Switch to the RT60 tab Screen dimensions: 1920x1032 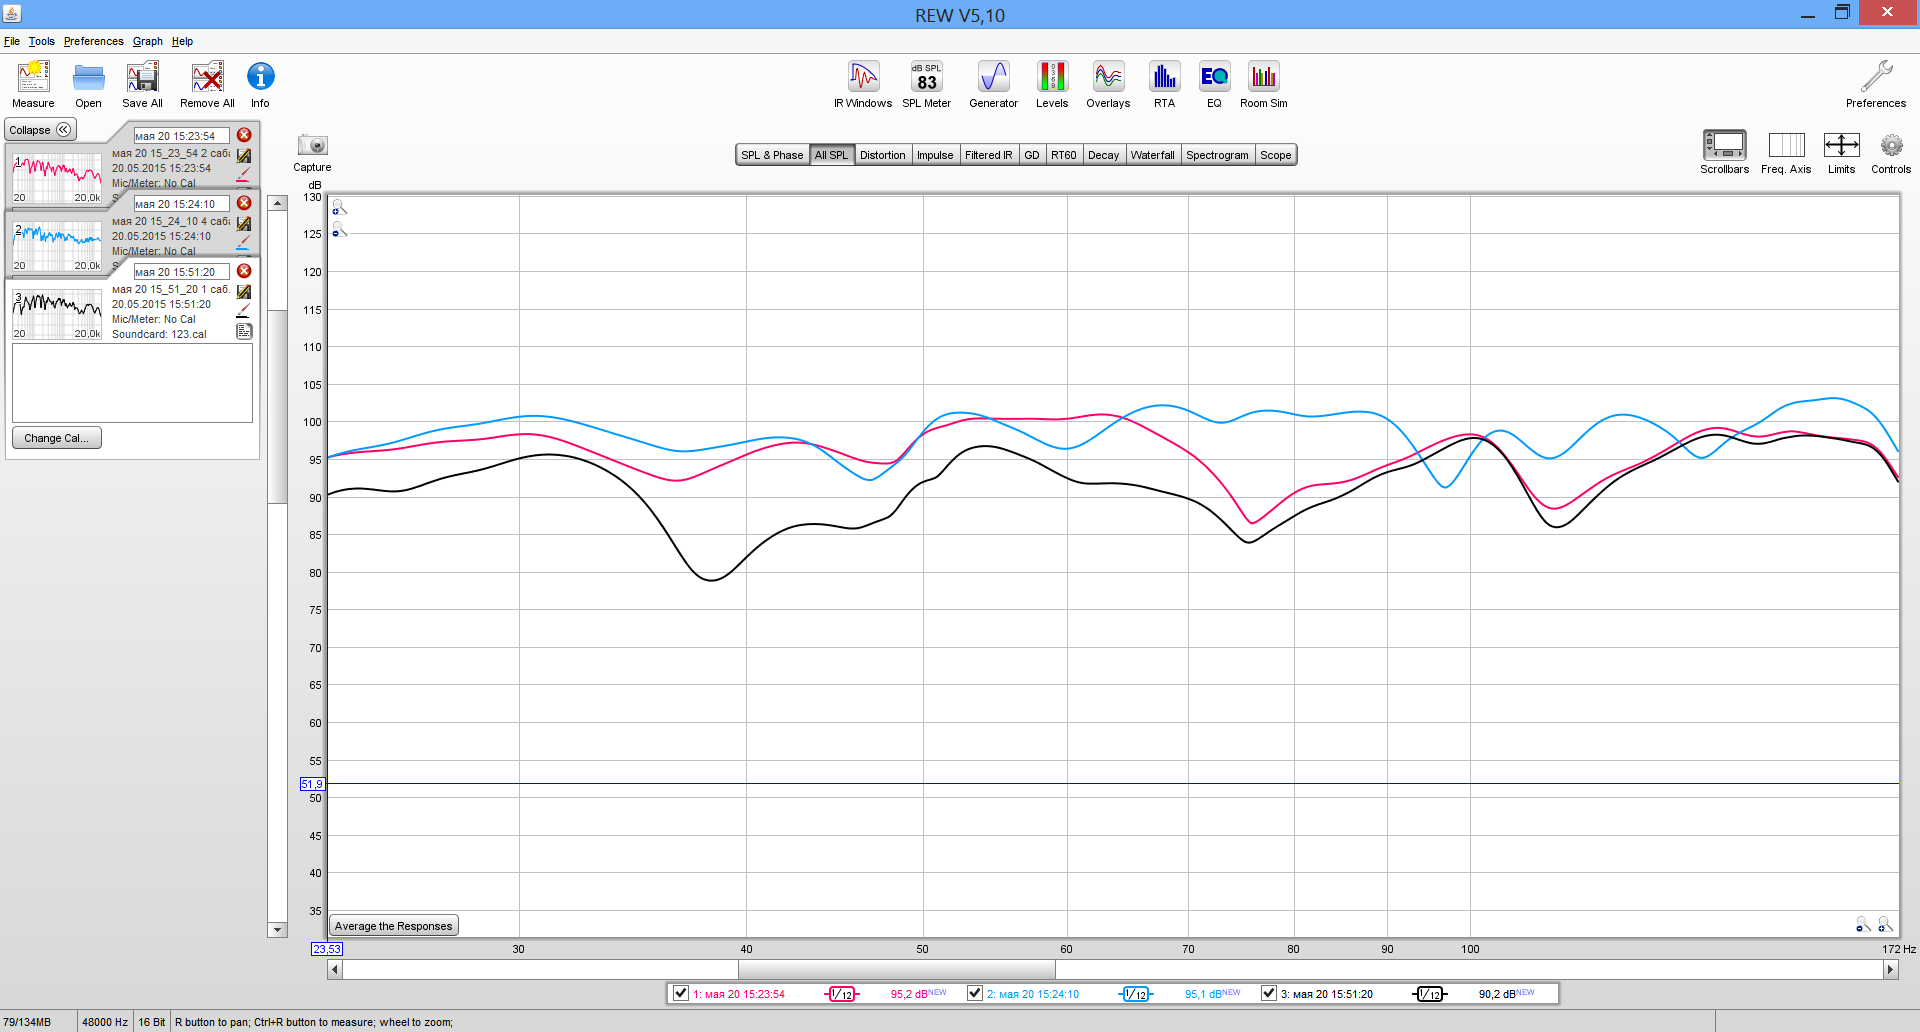1064,155
